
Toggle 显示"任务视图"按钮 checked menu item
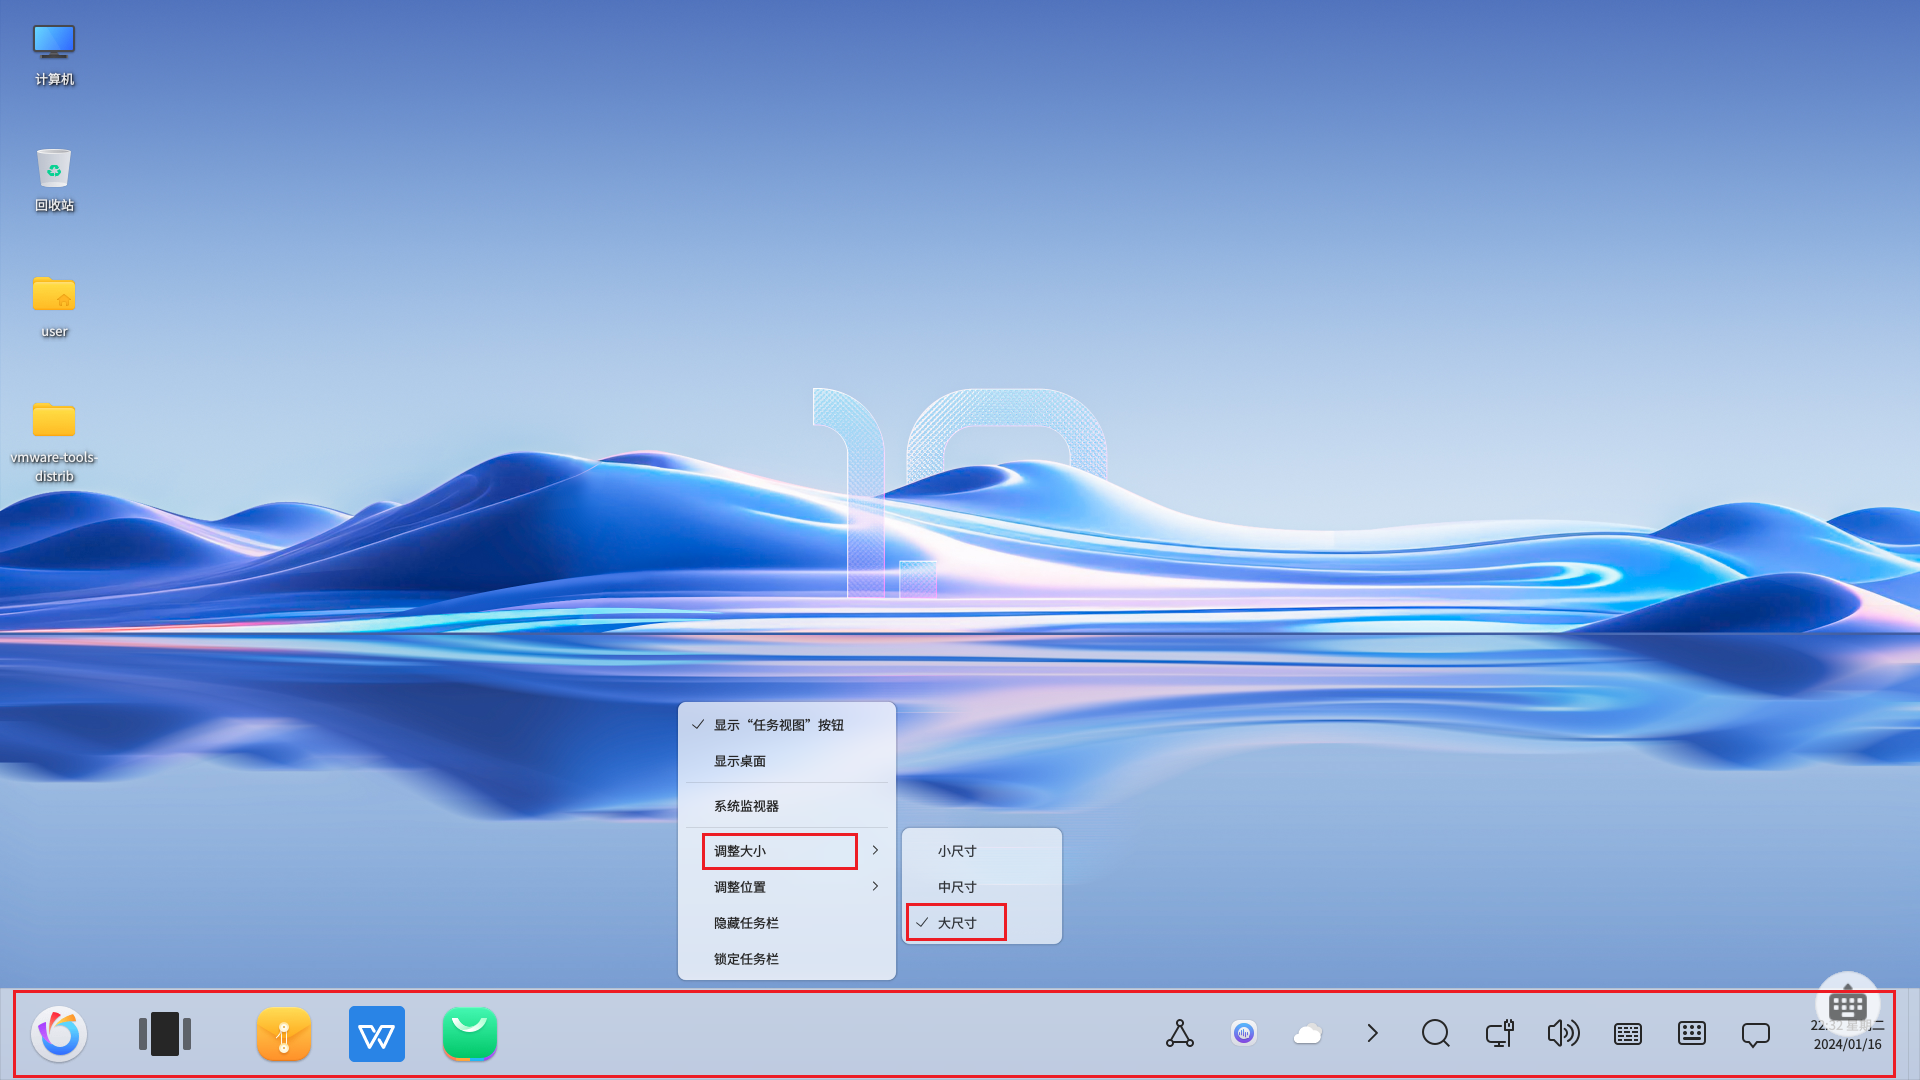point(787,725)
